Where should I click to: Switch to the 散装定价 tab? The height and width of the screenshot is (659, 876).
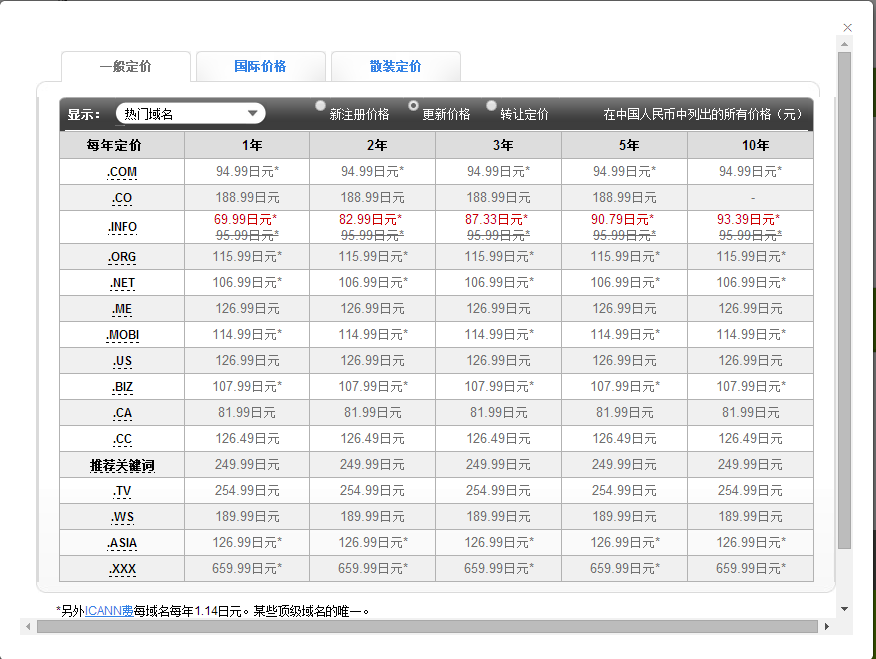396,66
